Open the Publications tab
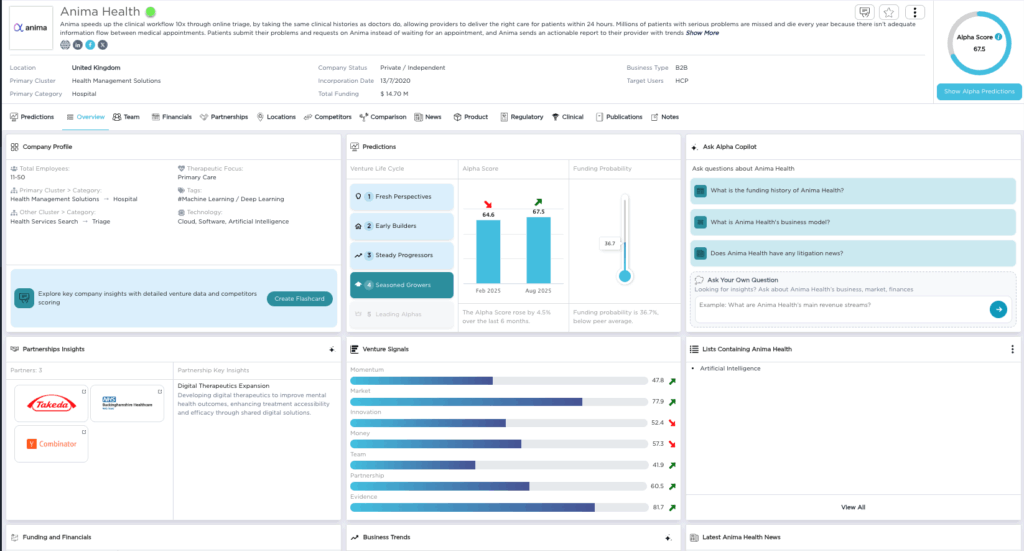 [619, 117]
